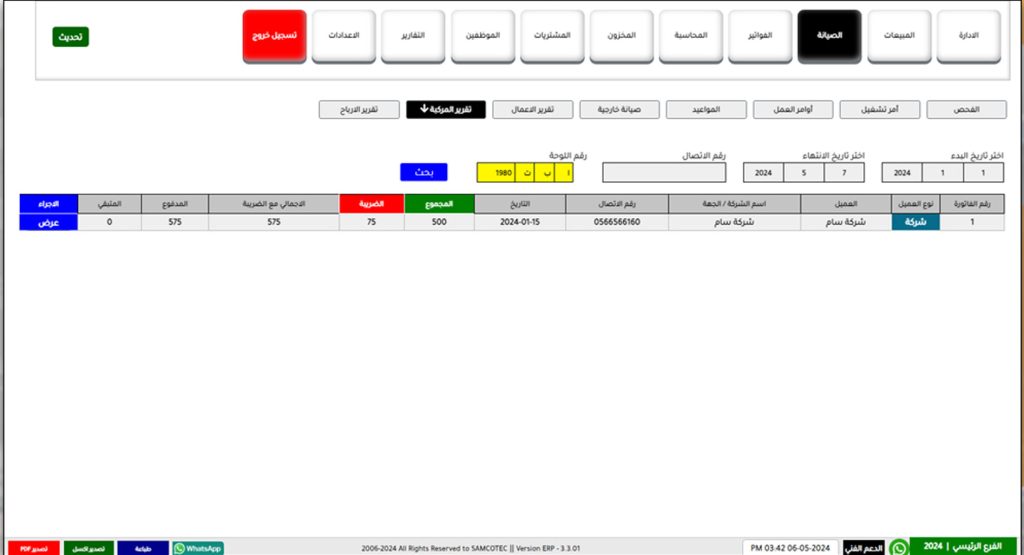Screen dimensions: 1024x555
Task: Switch to the أوامر العمل work orders tab
Action: click(x=792, y=109)
